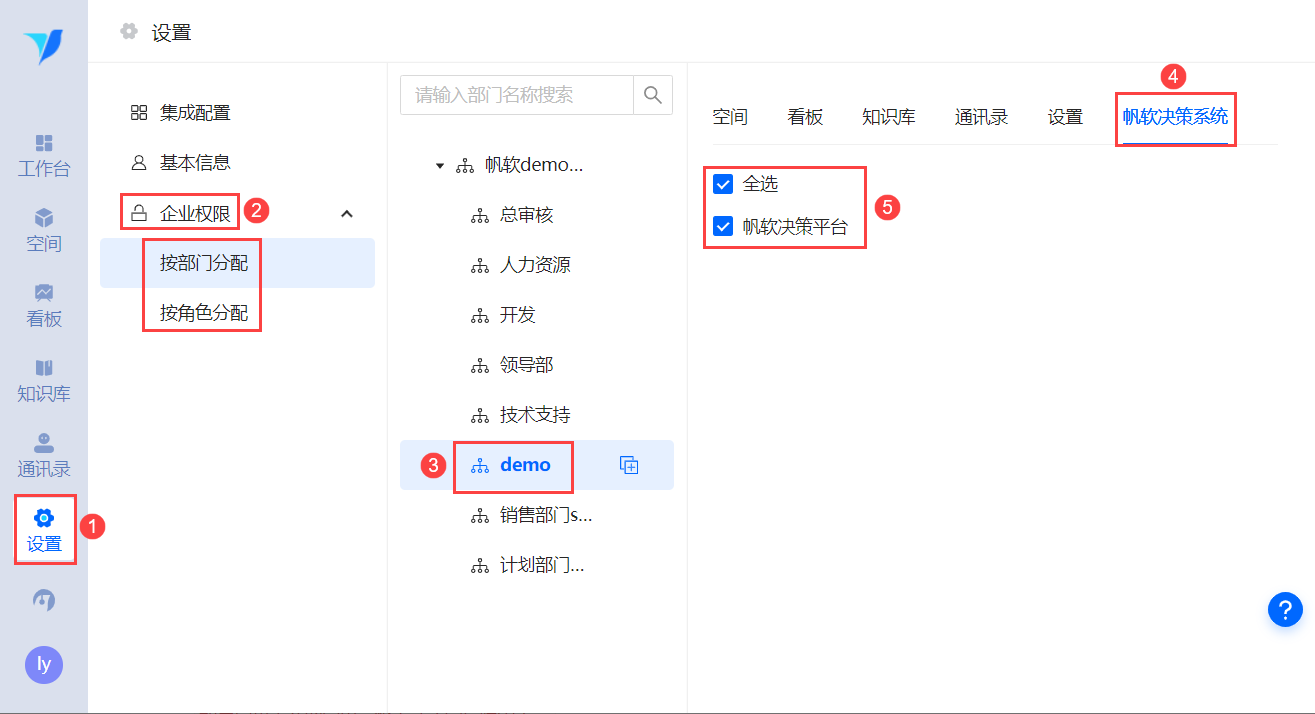The width and height of the screenshot is (1315, 714).
Task: Collapse the 企业权限 menu chevron
Action: [347, 213]
